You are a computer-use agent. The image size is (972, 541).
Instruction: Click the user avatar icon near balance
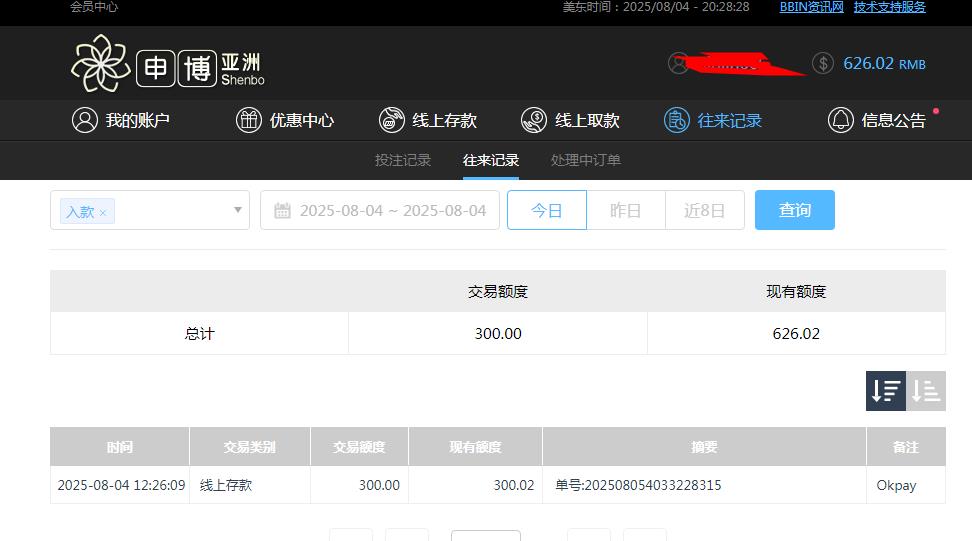click(x=678, y=63)
